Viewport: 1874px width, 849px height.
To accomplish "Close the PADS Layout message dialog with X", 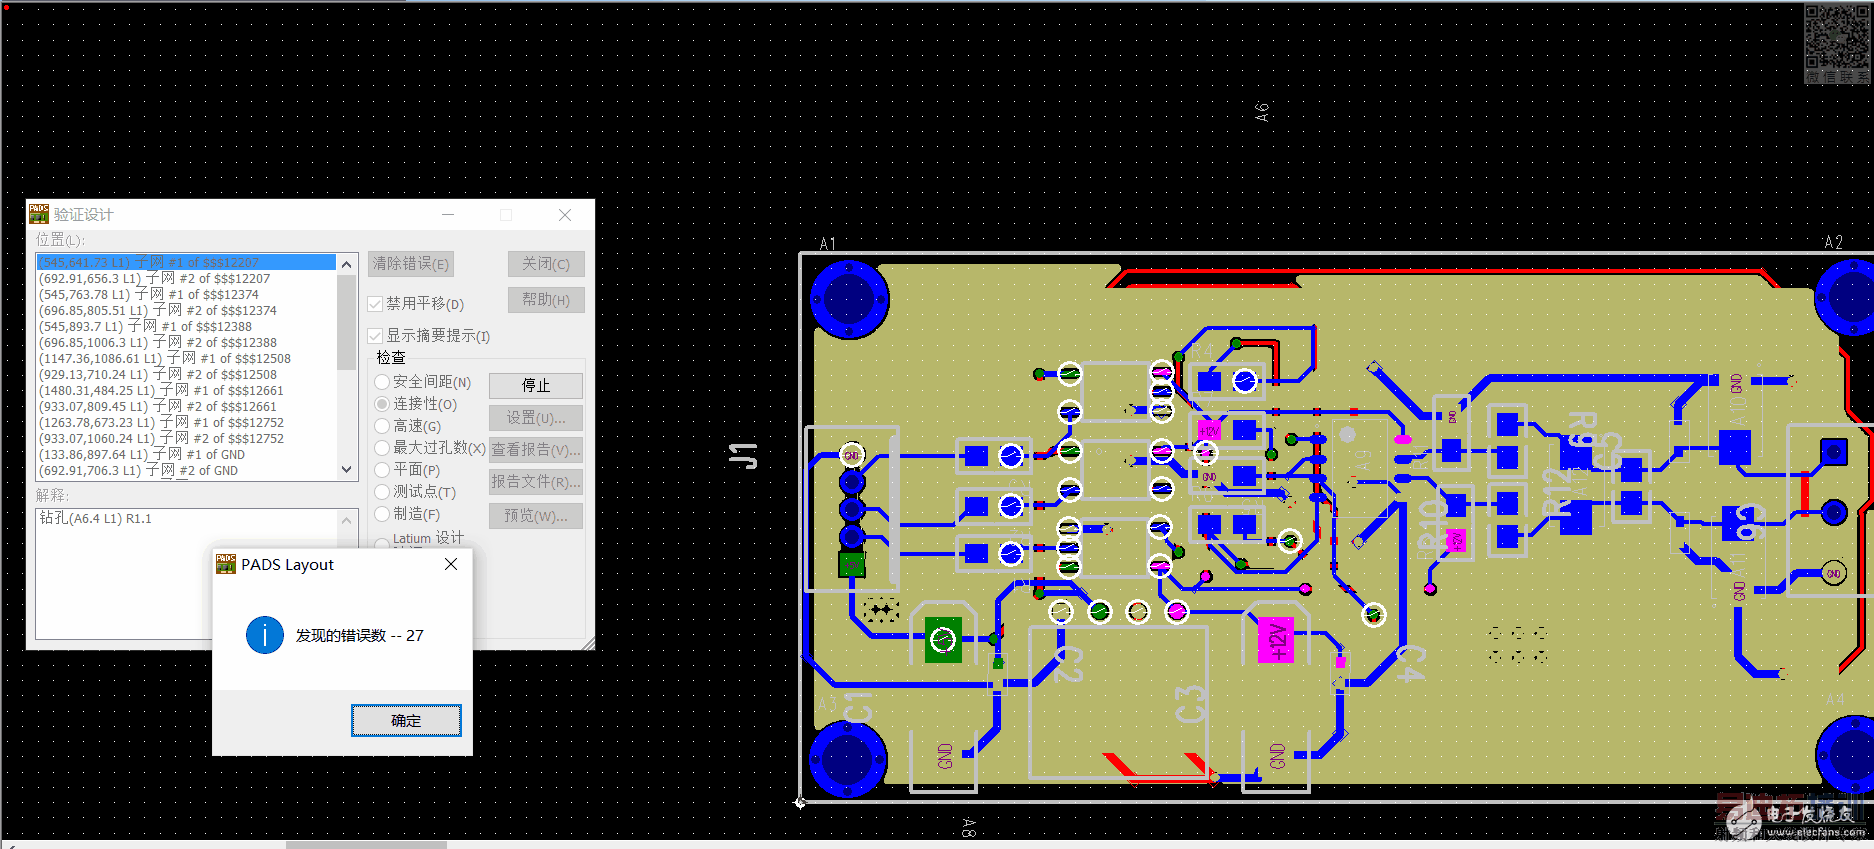I will point(451,564).
